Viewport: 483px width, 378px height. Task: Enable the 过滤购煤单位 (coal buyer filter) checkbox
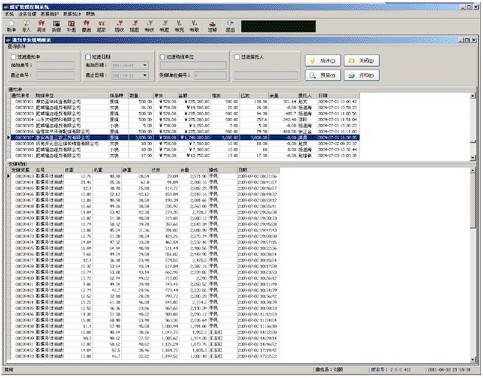click(x=163, y=57)
